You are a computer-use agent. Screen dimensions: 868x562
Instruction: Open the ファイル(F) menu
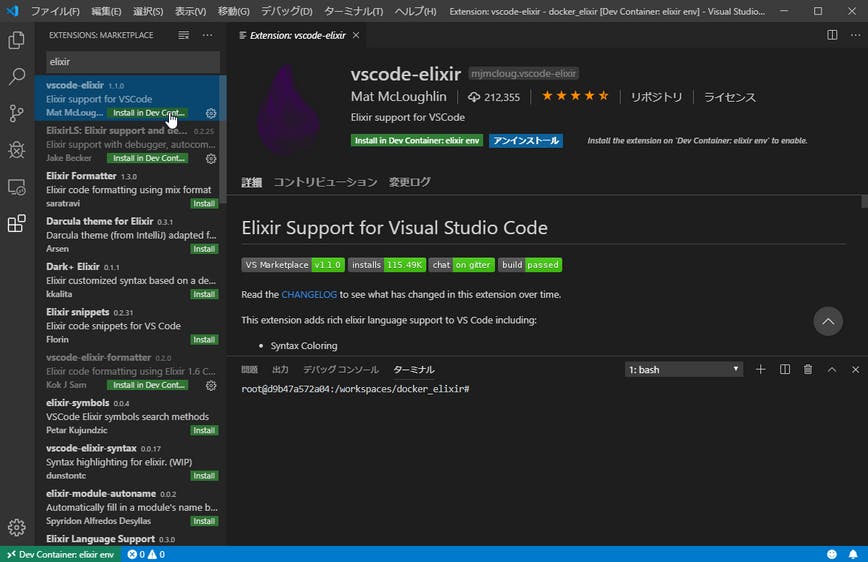[55, 11]
